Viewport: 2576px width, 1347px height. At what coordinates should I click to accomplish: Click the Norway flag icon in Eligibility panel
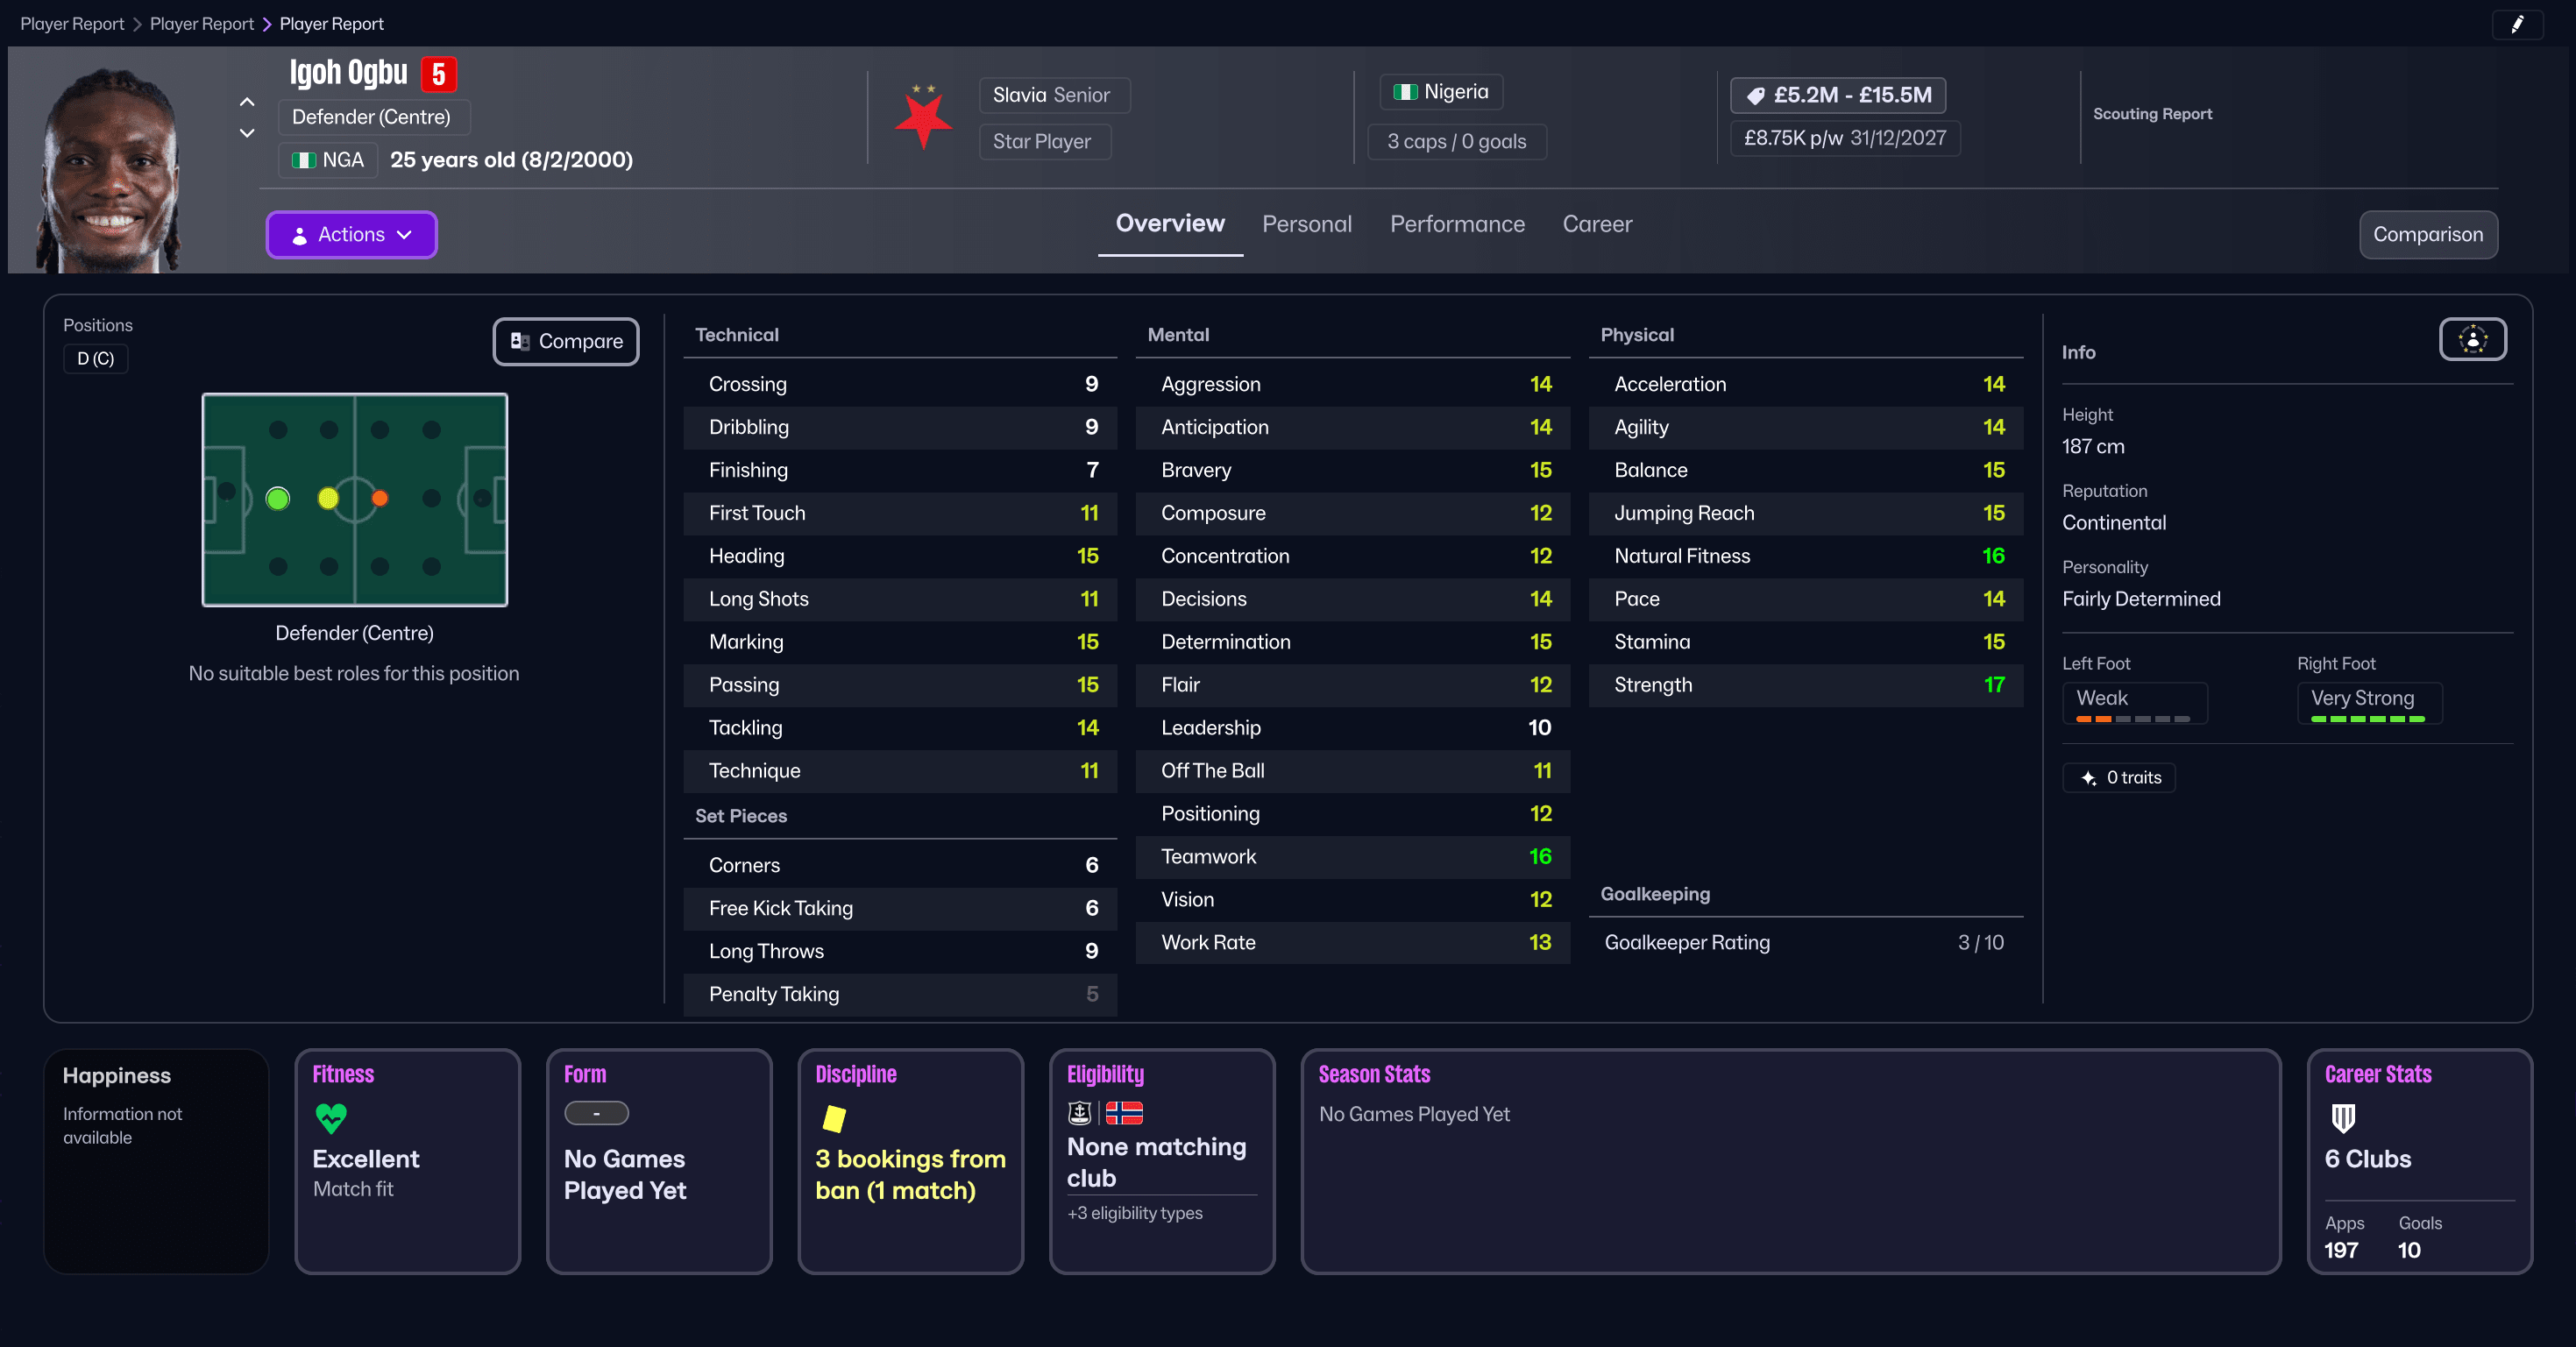(x=1126, y=1112)
